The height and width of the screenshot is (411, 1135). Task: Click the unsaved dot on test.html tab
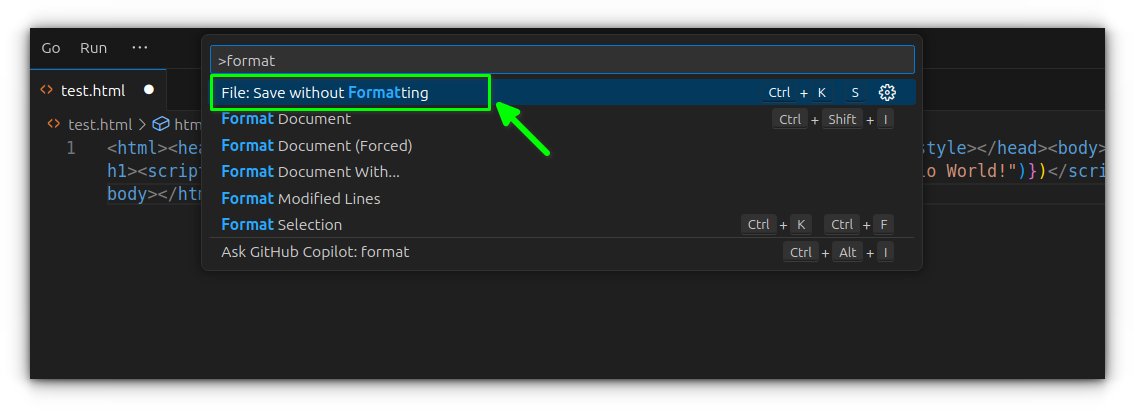pyautogui.click(x=149, y=90)
